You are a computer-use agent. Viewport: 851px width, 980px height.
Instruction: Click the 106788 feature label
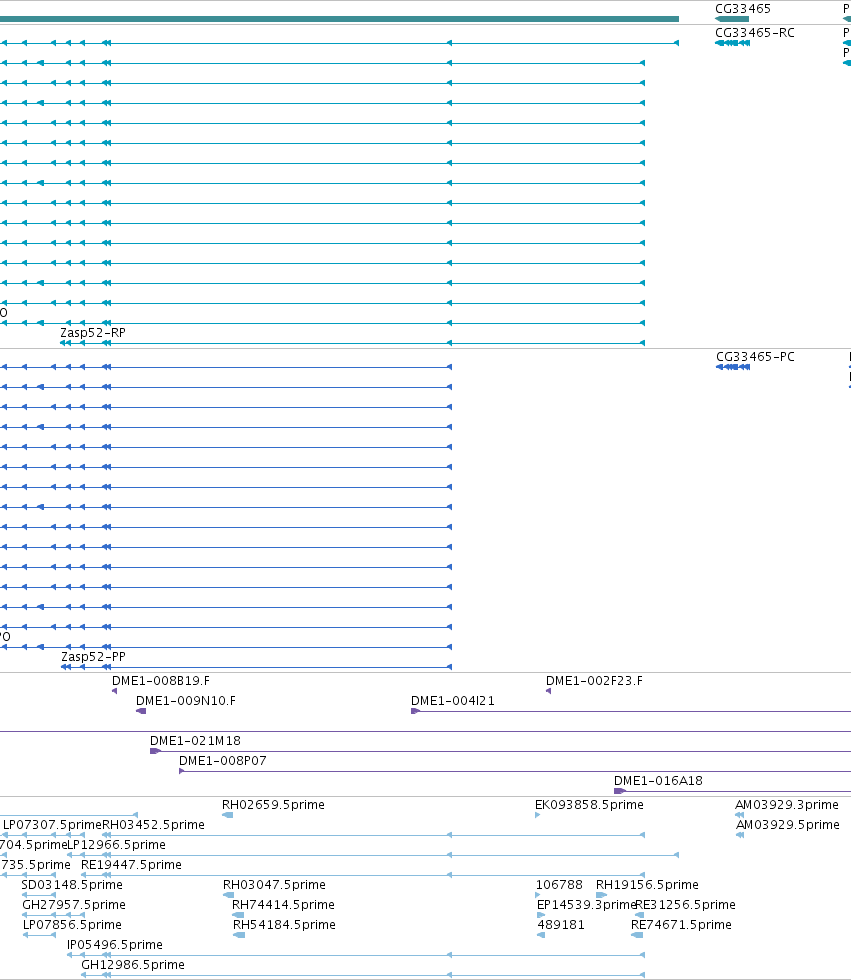tap(559, 884)
